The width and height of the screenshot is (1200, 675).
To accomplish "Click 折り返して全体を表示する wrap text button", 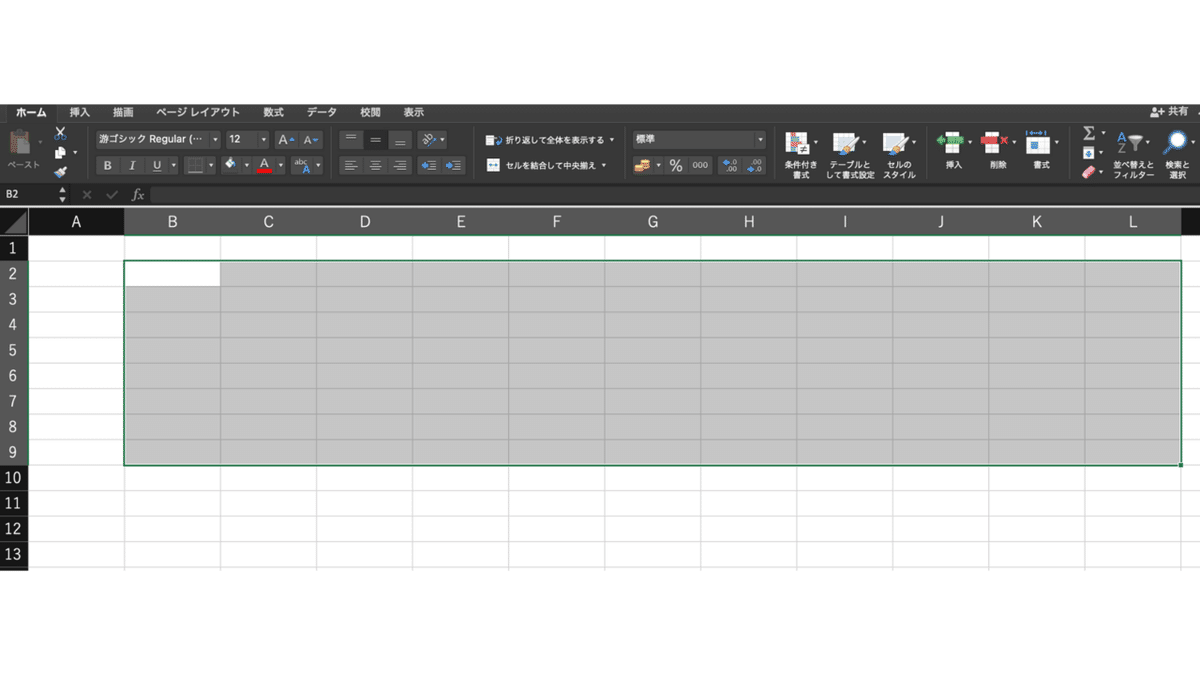I will (549, 140).
